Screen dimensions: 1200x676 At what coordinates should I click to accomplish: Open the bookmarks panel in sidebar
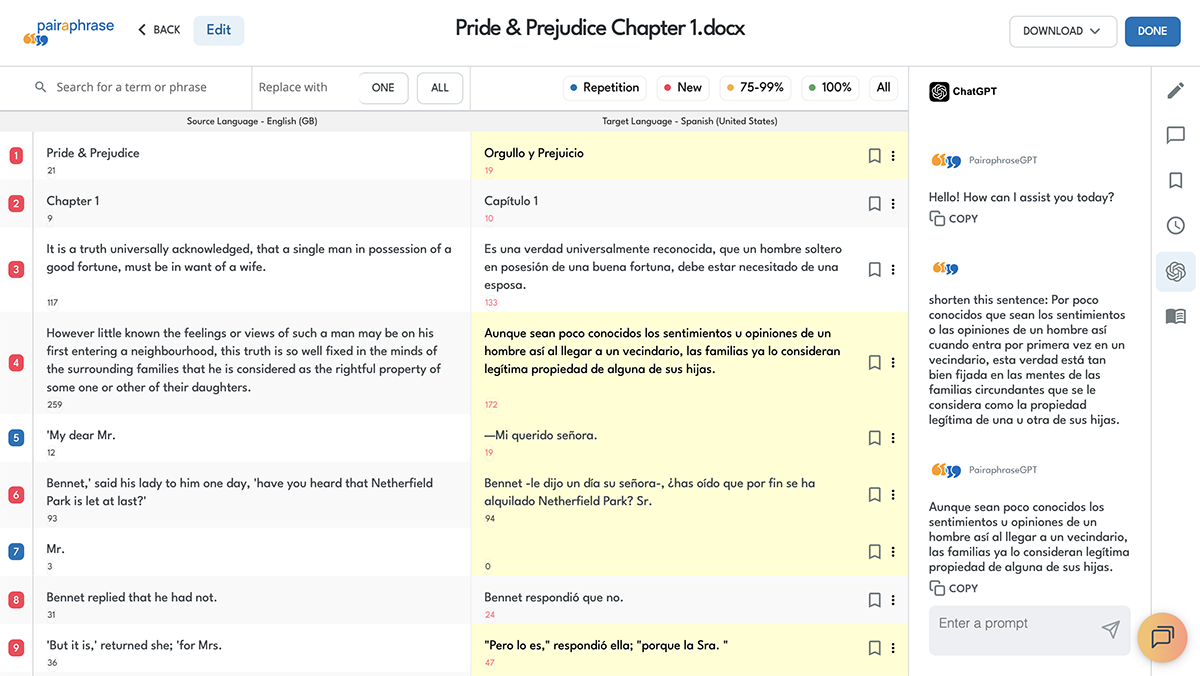click(x=1176, y=181)
